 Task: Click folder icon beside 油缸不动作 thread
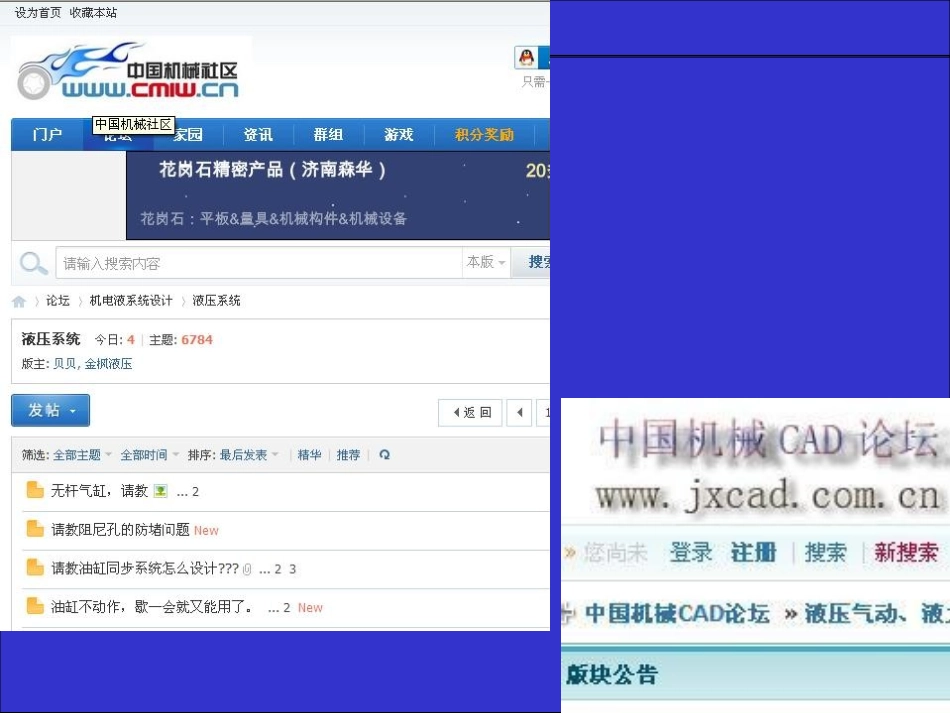35,606
